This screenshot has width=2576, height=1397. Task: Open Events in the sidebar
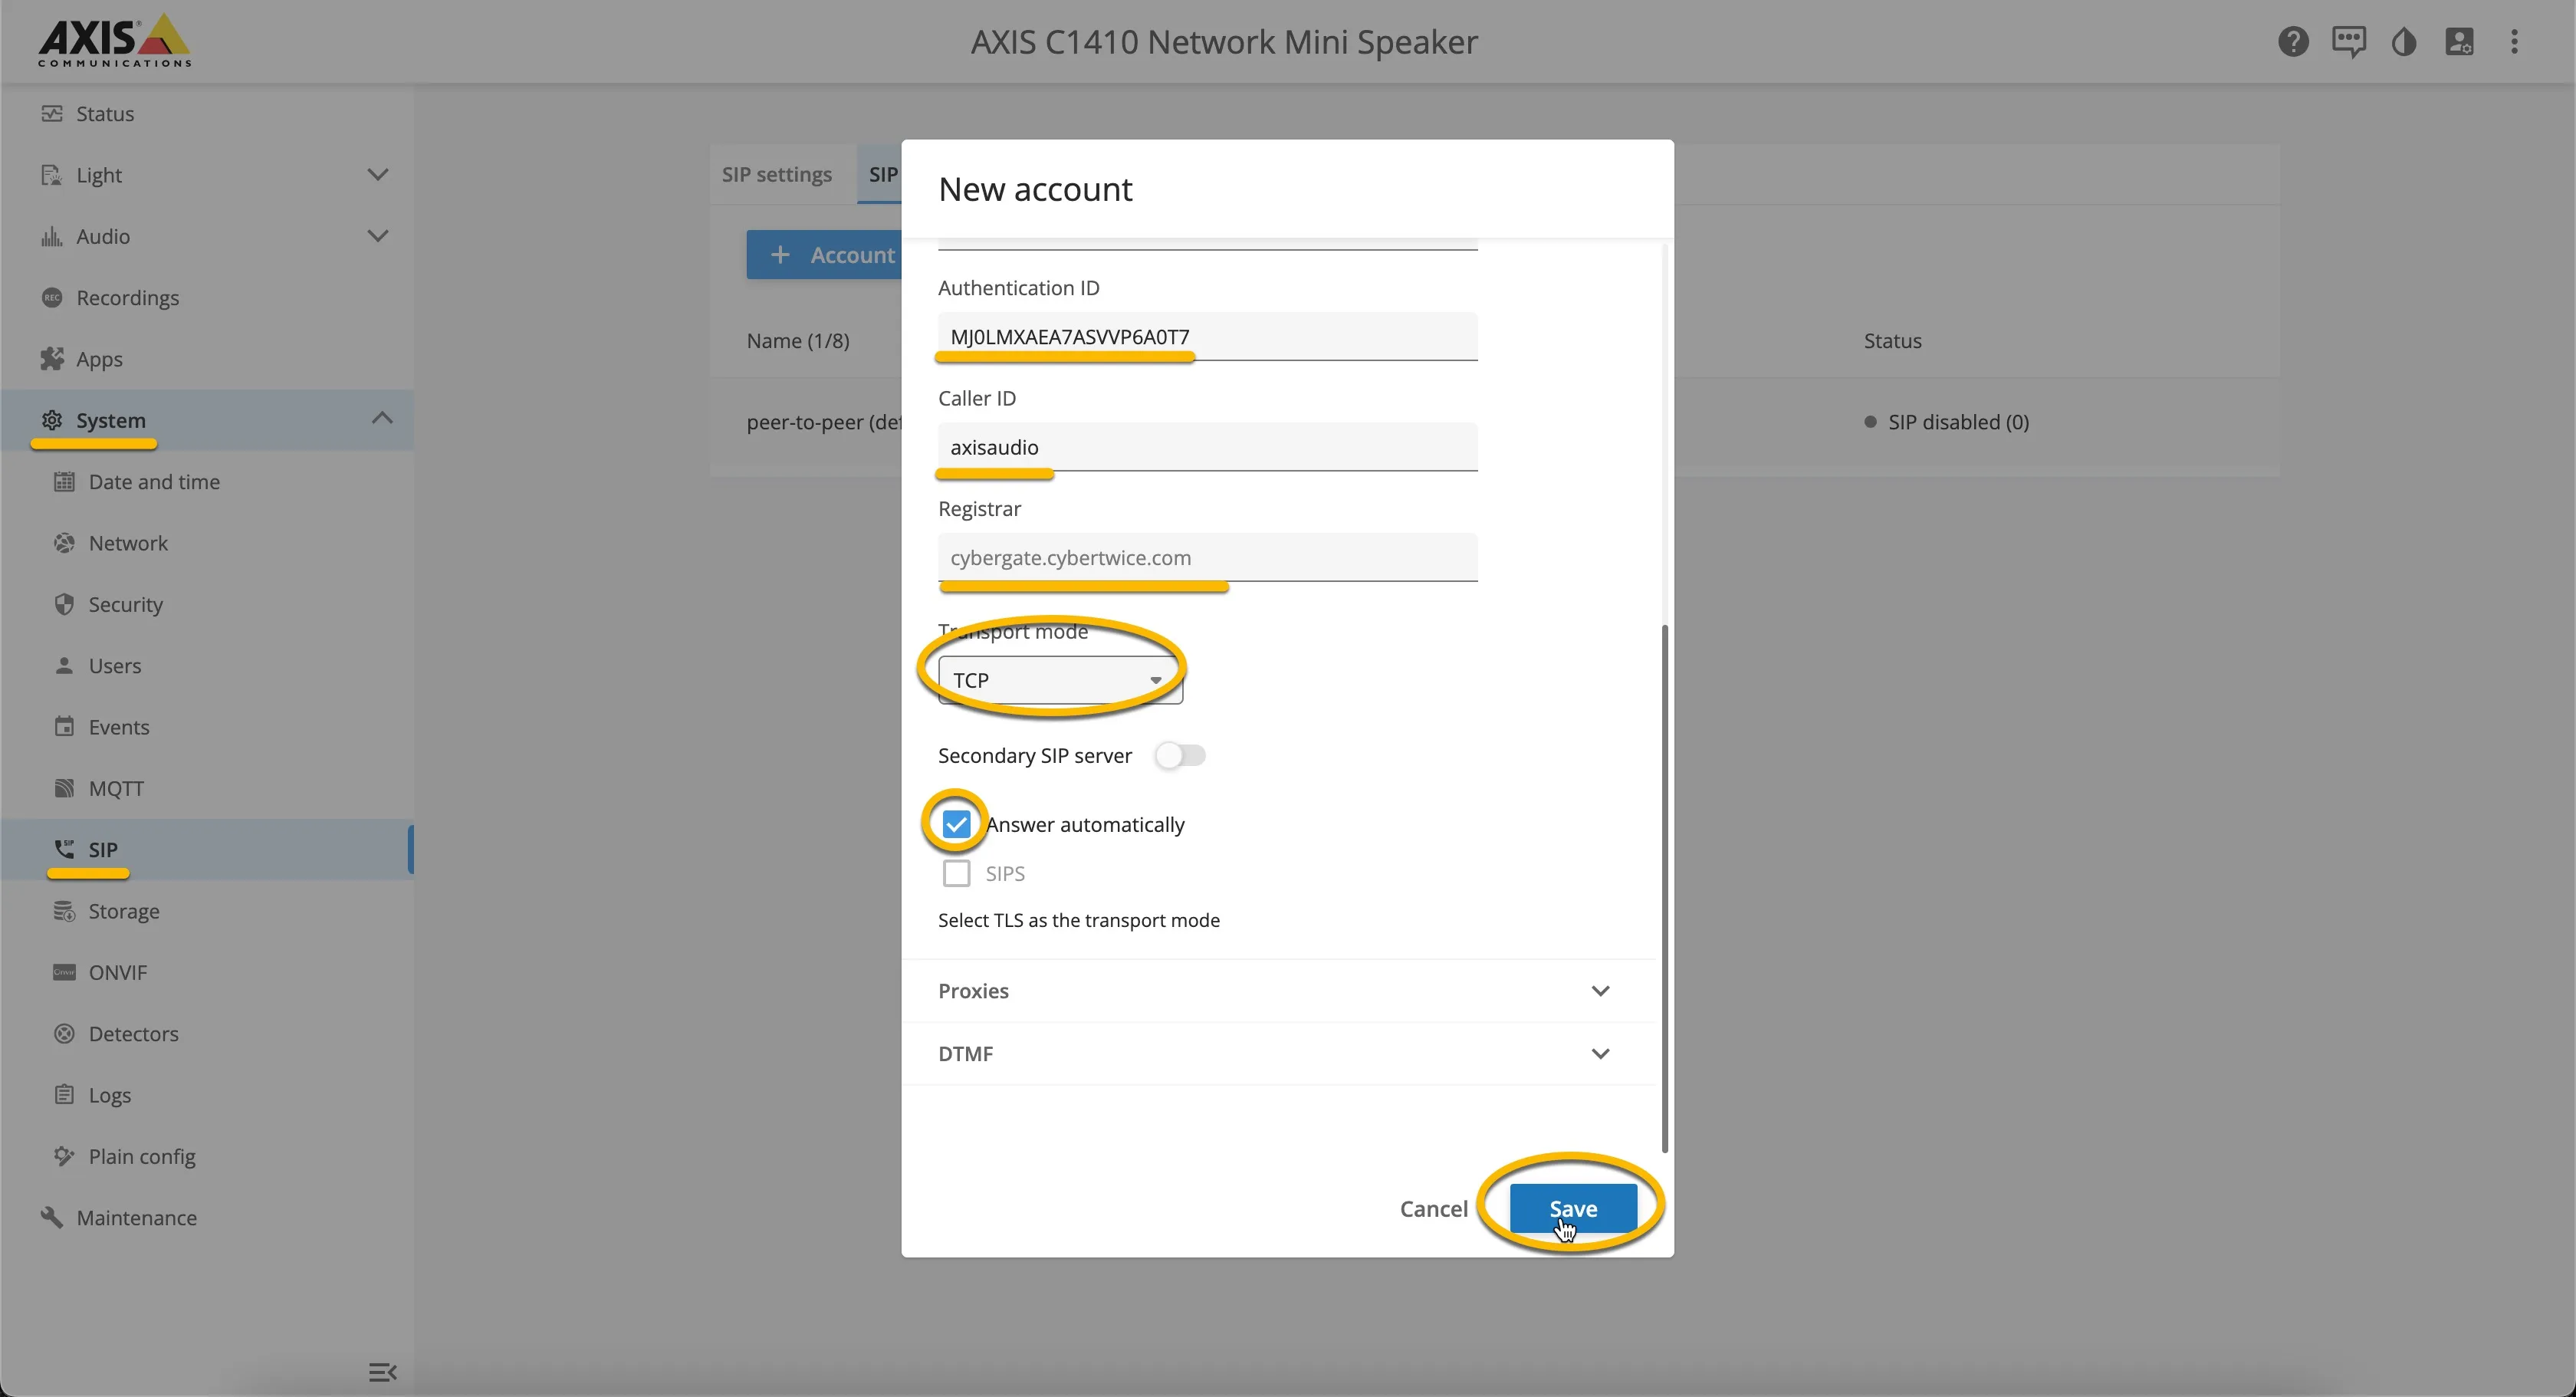pos(206,726)
